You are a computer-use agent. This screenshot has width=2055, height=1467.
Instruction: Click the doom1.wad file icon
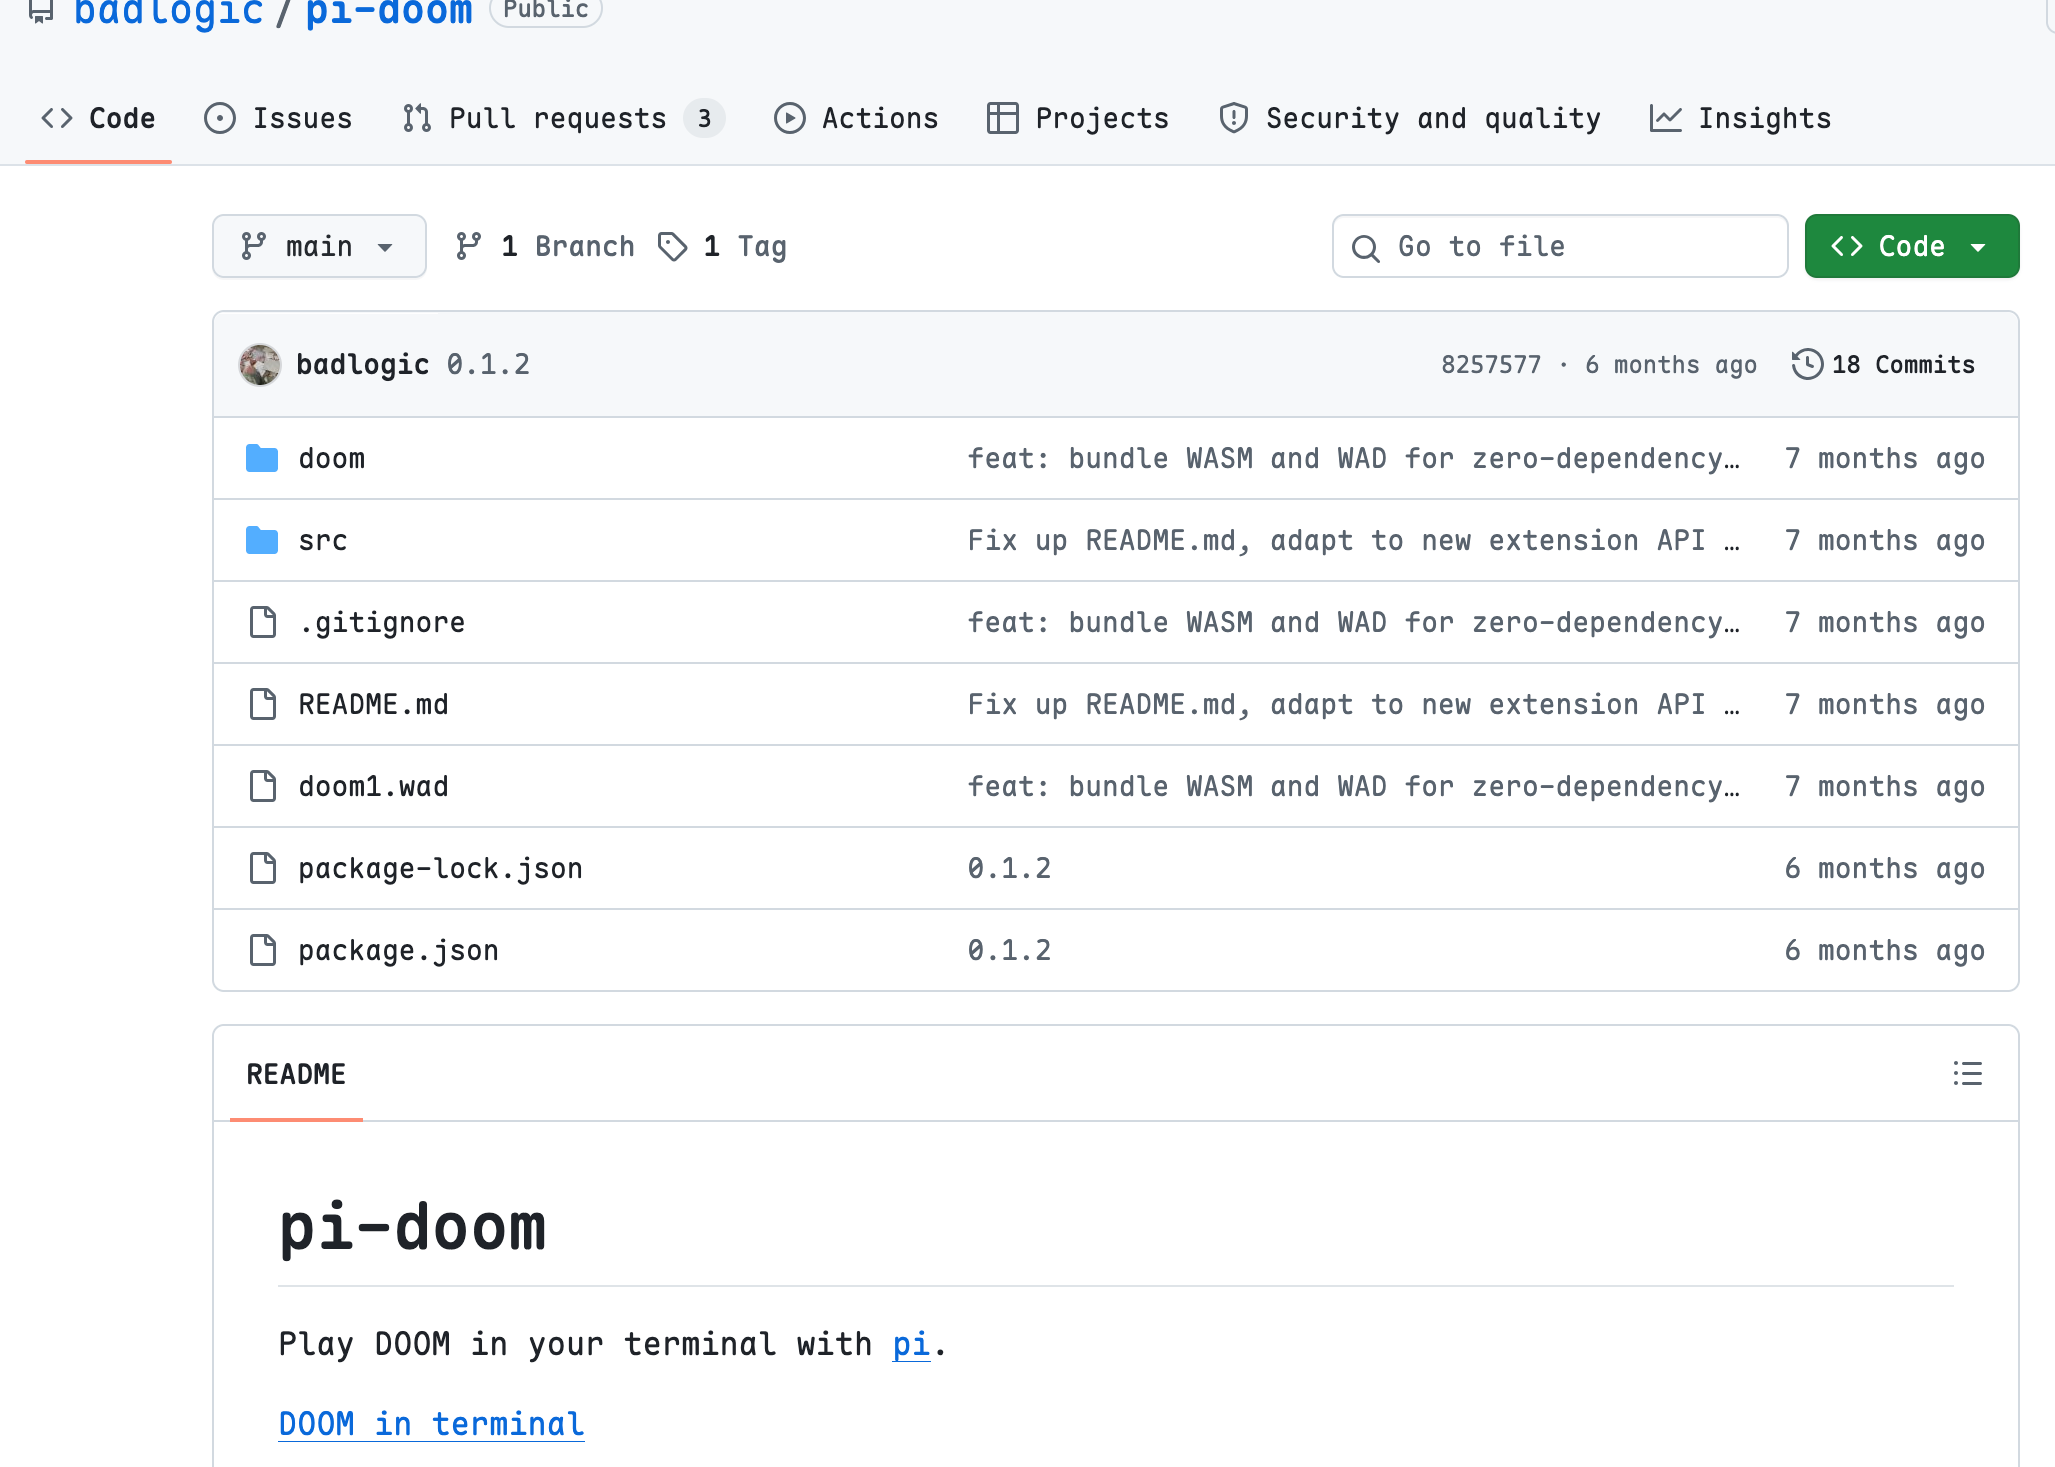point(263,786)
